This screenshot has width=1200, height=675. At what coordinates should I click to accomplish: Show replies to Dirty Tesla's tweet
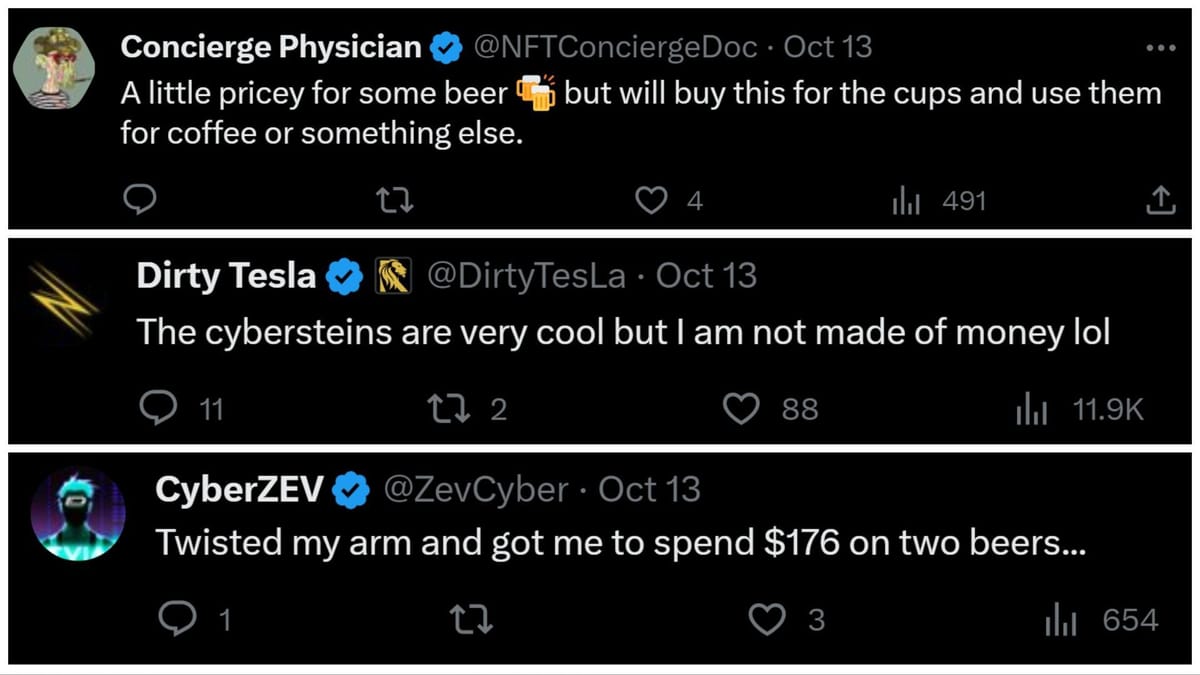click(160, 408)
